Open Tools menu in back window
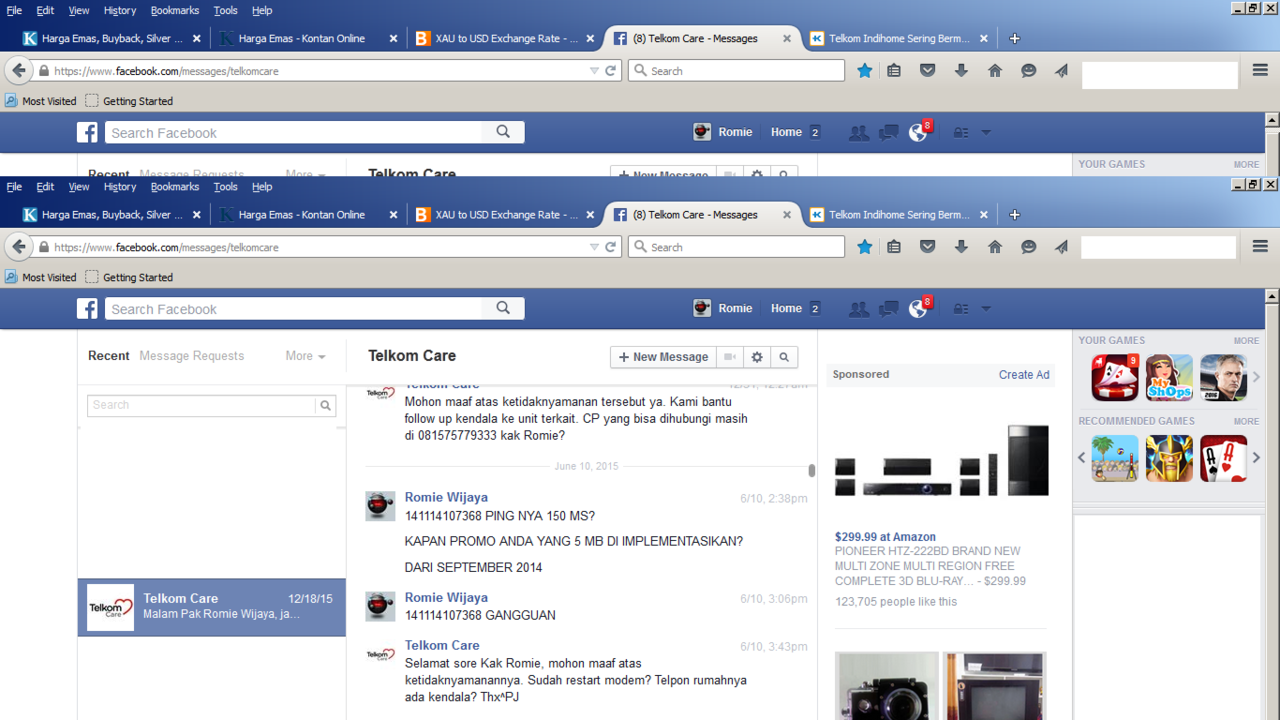 point(225,10)
